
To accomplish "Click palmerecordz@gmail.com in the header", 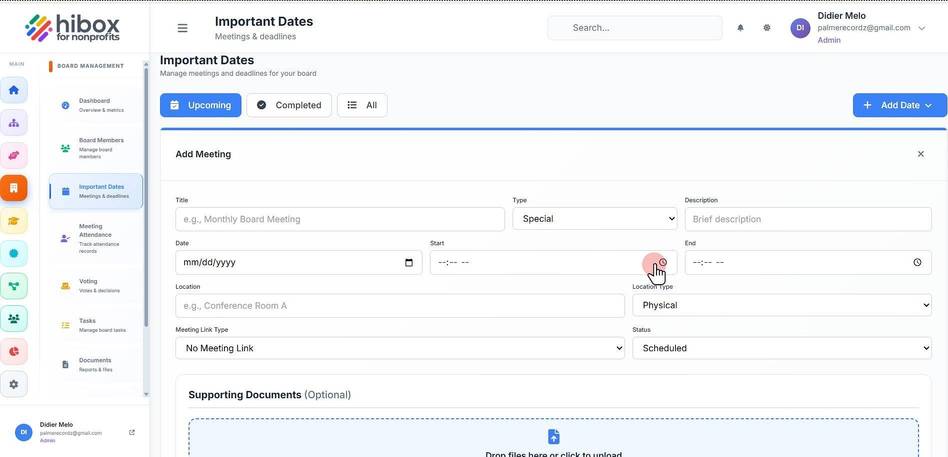I will [863, 28].
